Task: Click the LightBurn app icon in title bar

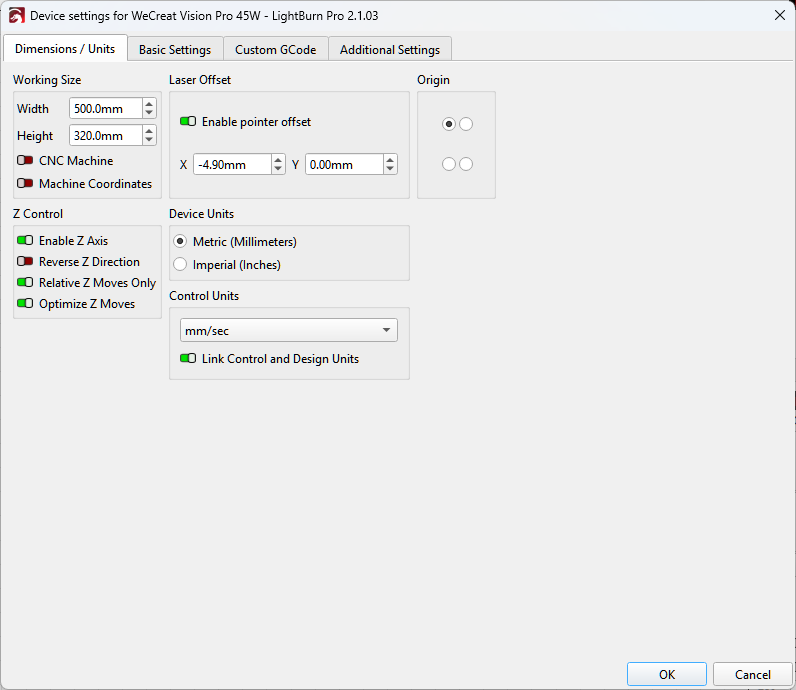Action: point(16,16)
